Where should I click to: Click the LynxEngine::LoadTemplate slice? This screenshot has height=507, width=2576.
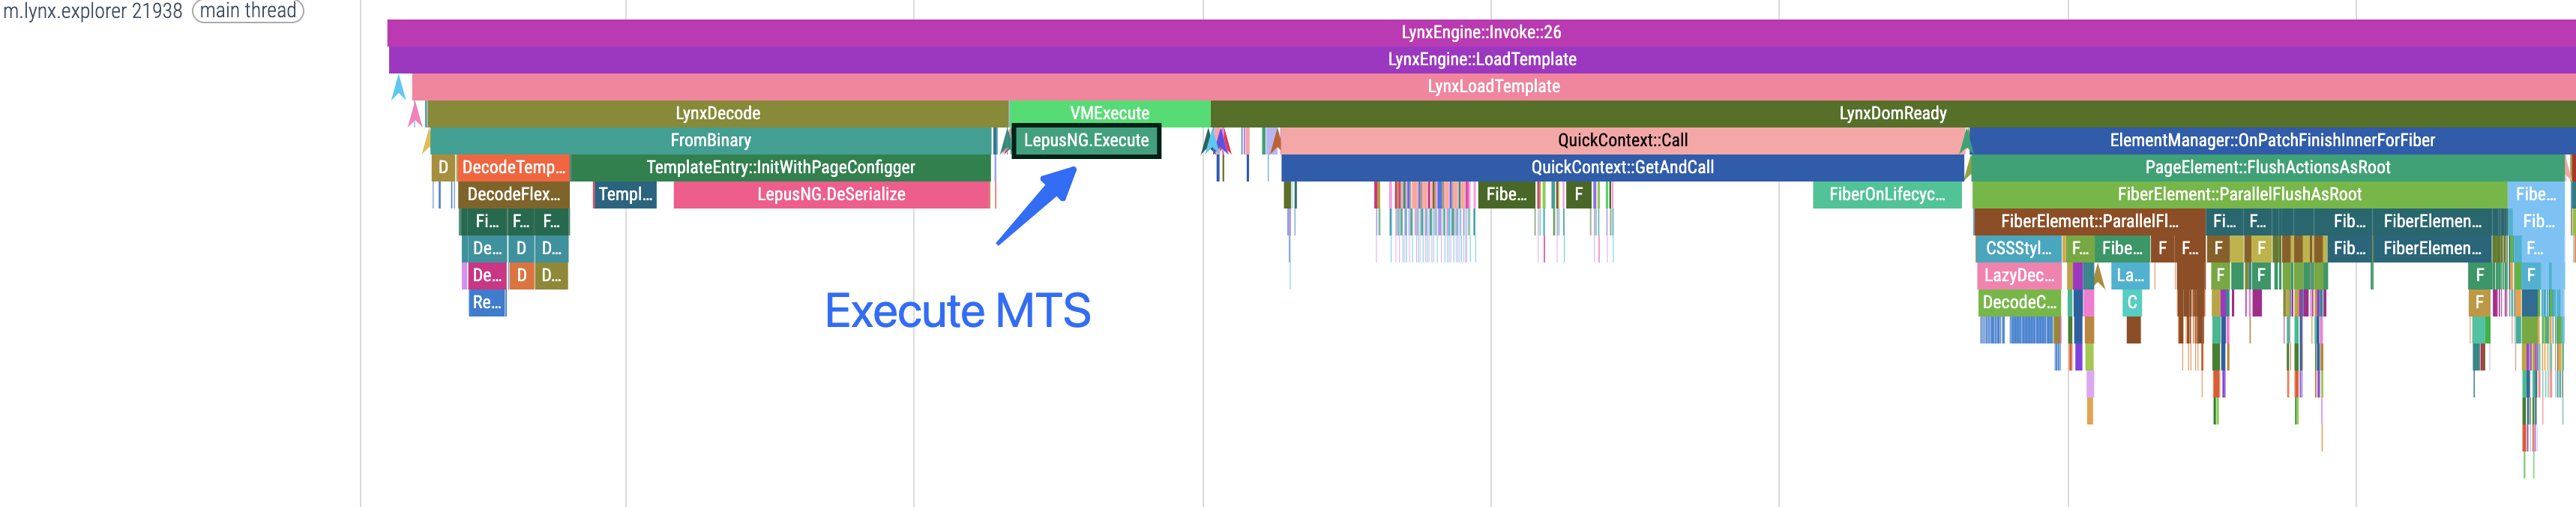point(1481,60)
